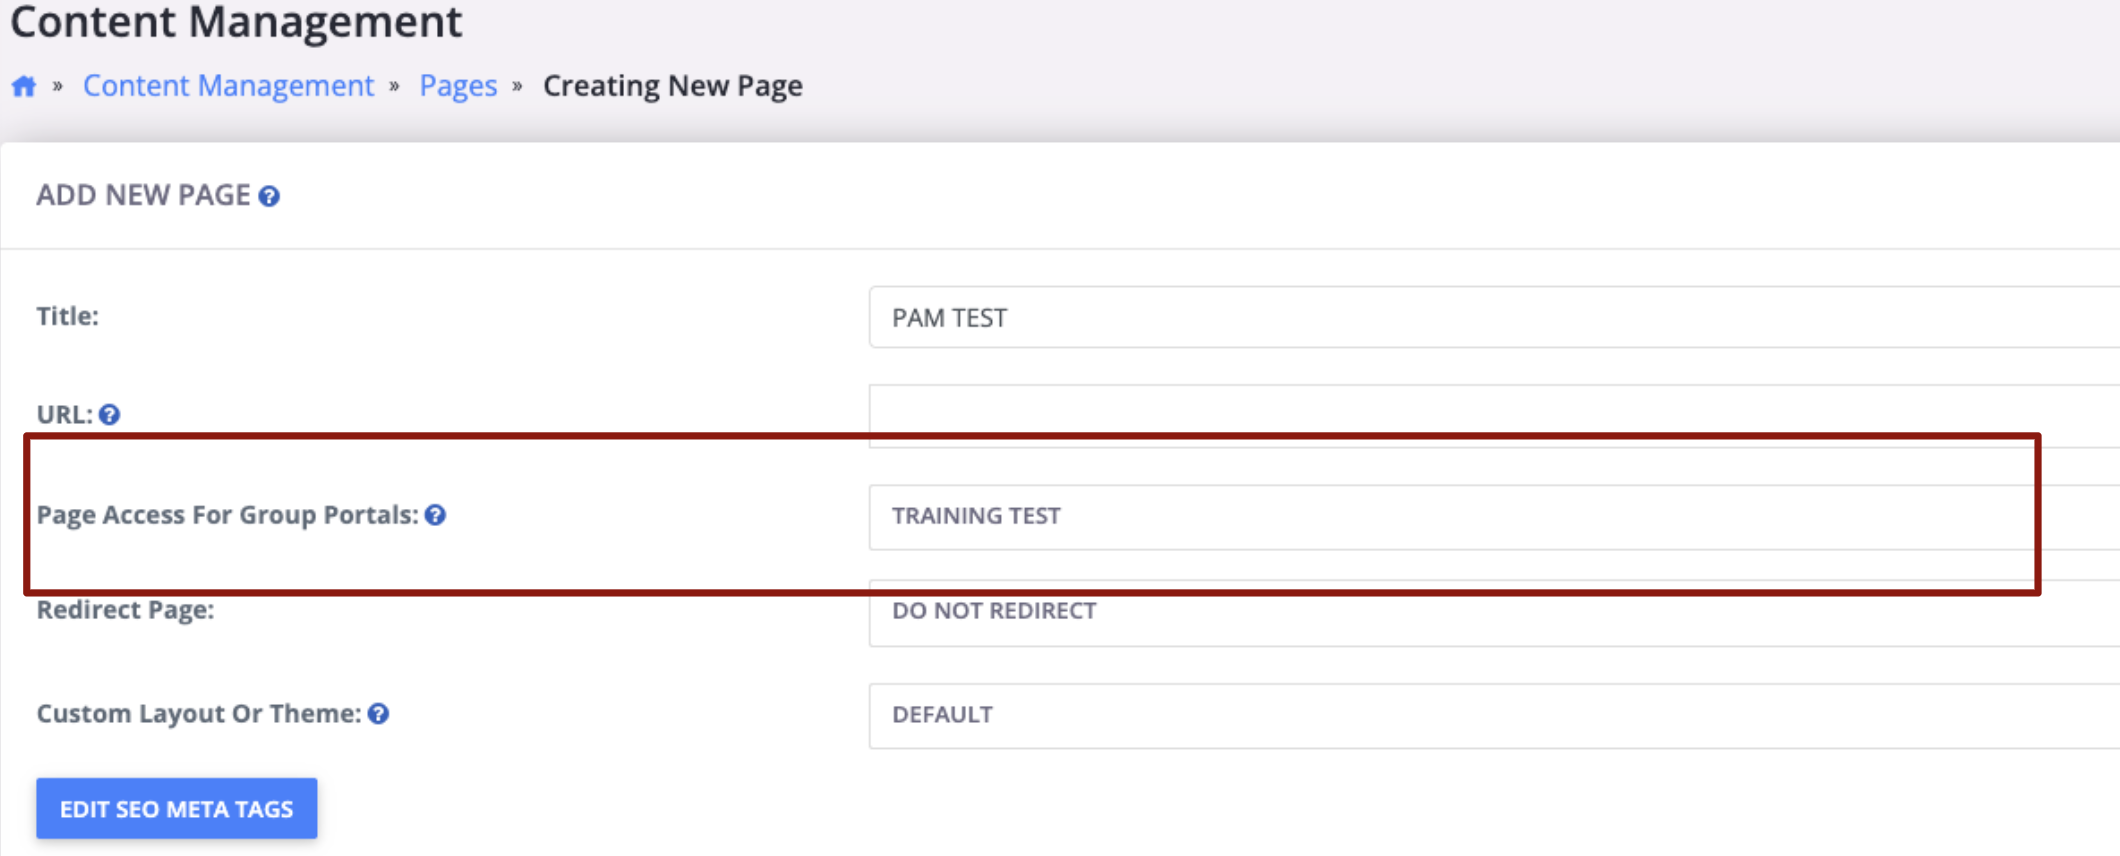Click the Title: field label

[x=68, y=316]
